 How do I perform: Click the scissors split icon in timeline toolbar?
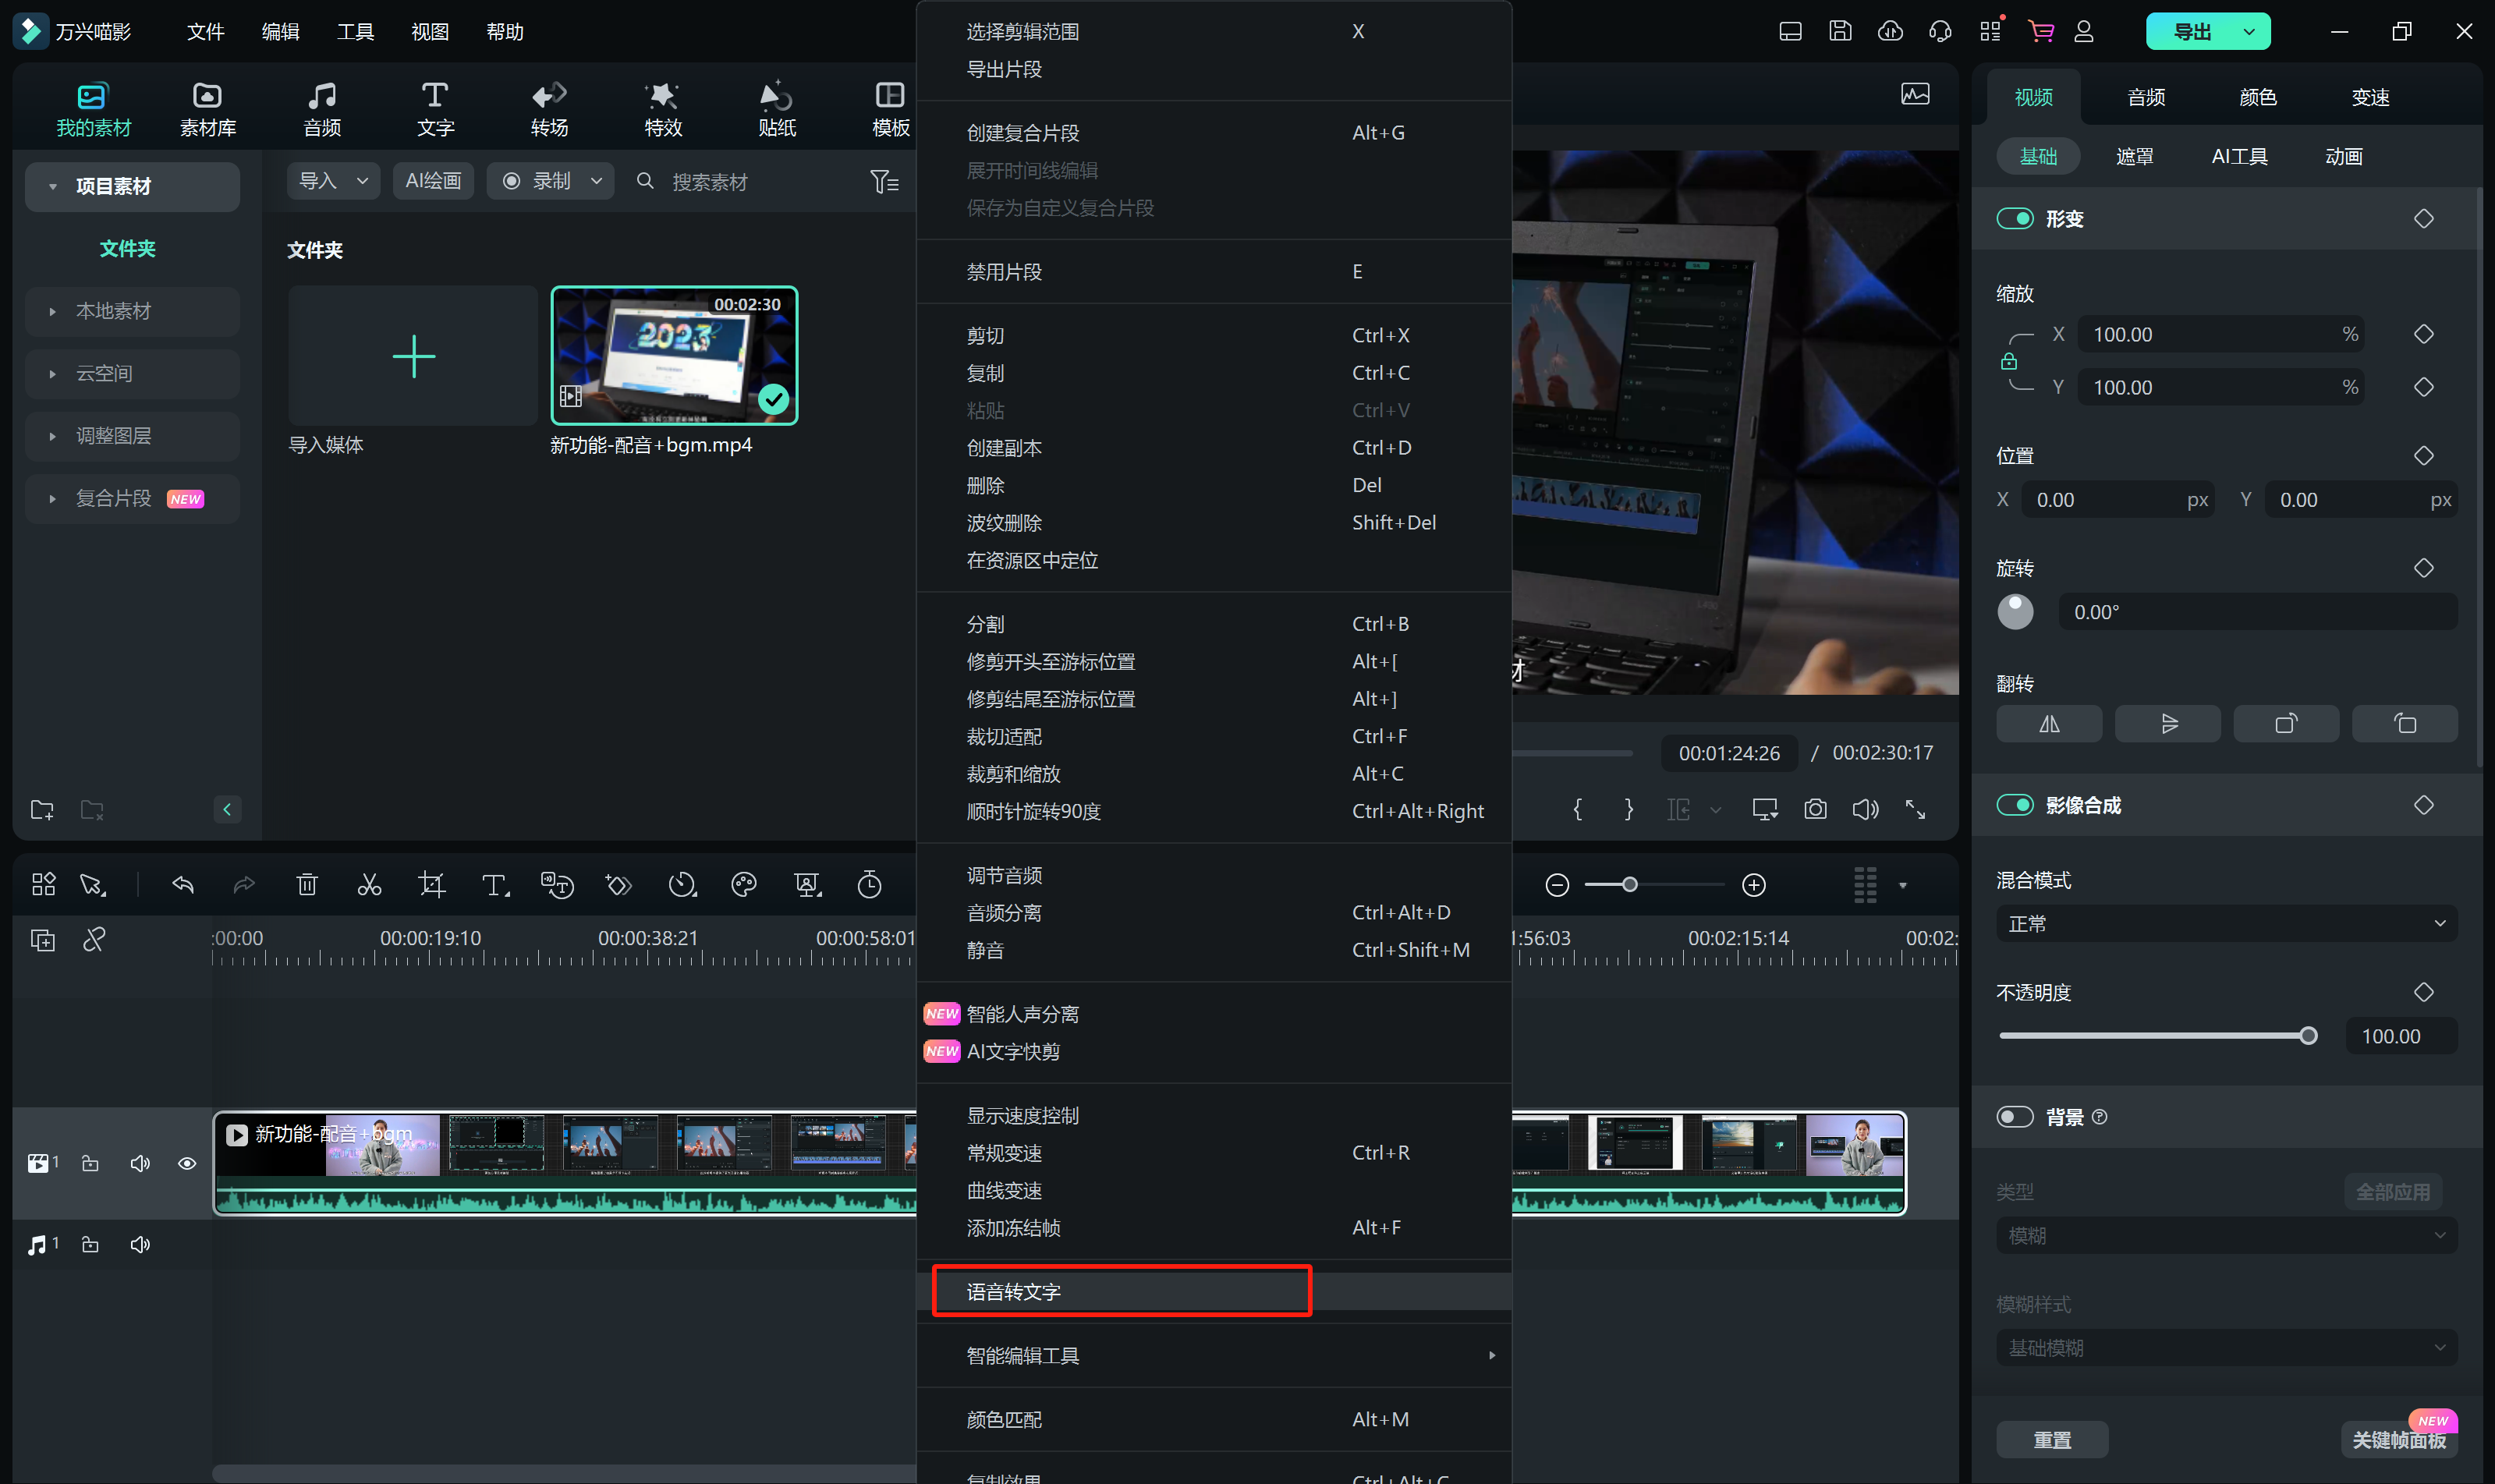coord(369,884)
